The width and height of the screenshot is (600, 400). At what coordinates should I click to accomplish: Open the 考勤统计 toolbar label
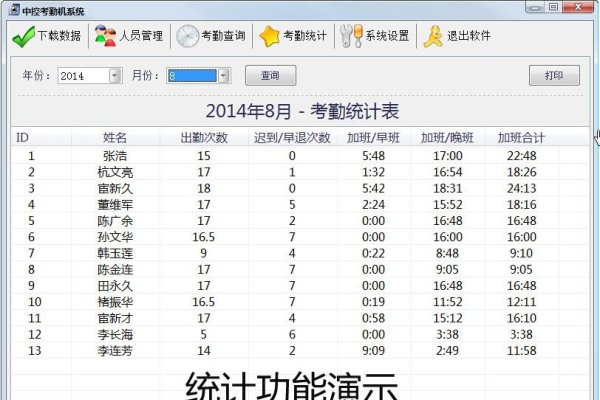point(305,36)
